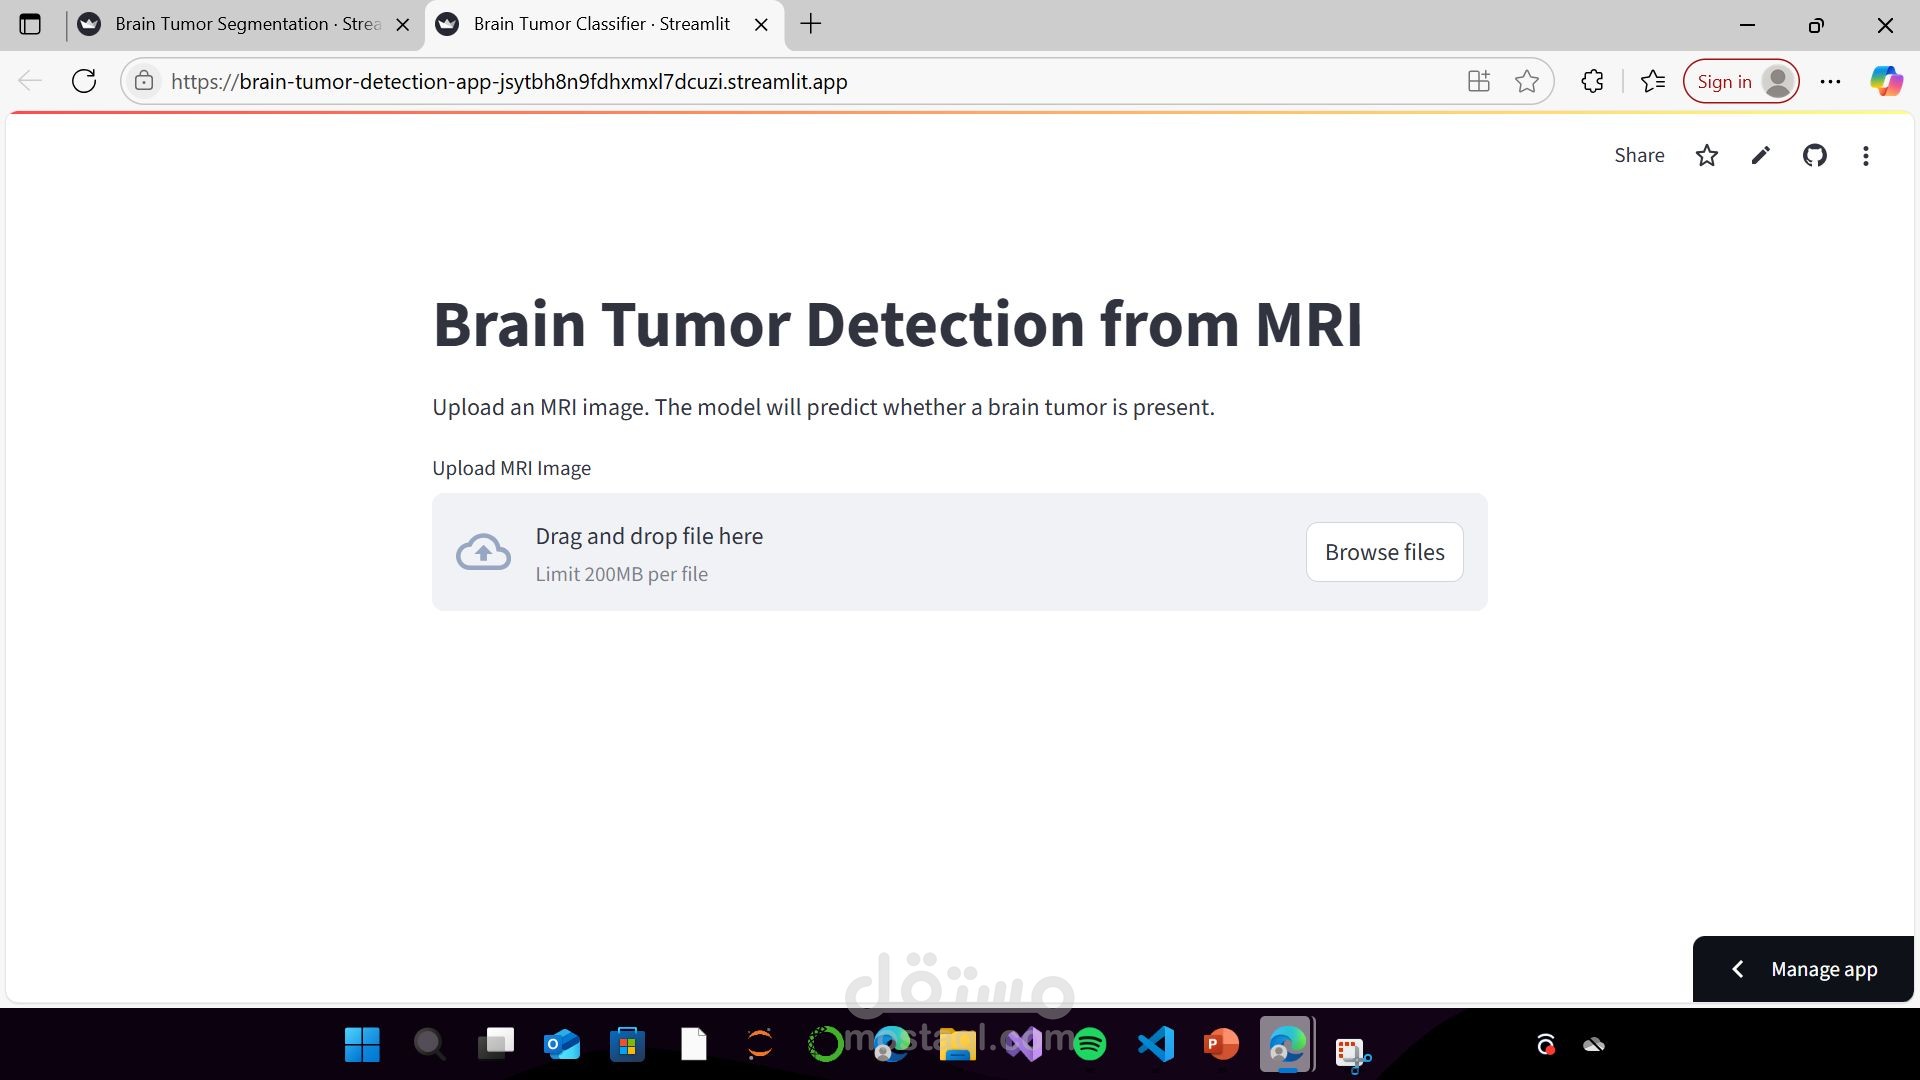Open the three-dot Streamlit app menu
1920x1080 pixels.
[x=1865, y=155]
